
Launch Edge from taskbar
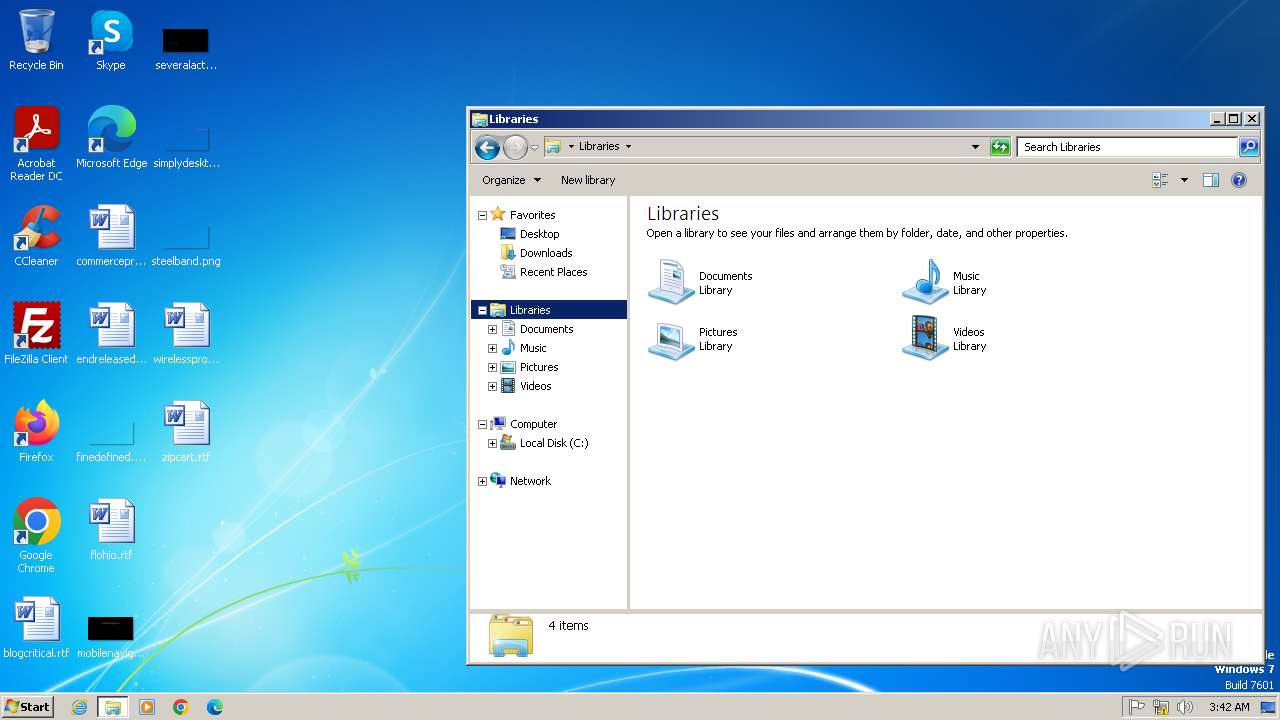(x=215, y=707)
